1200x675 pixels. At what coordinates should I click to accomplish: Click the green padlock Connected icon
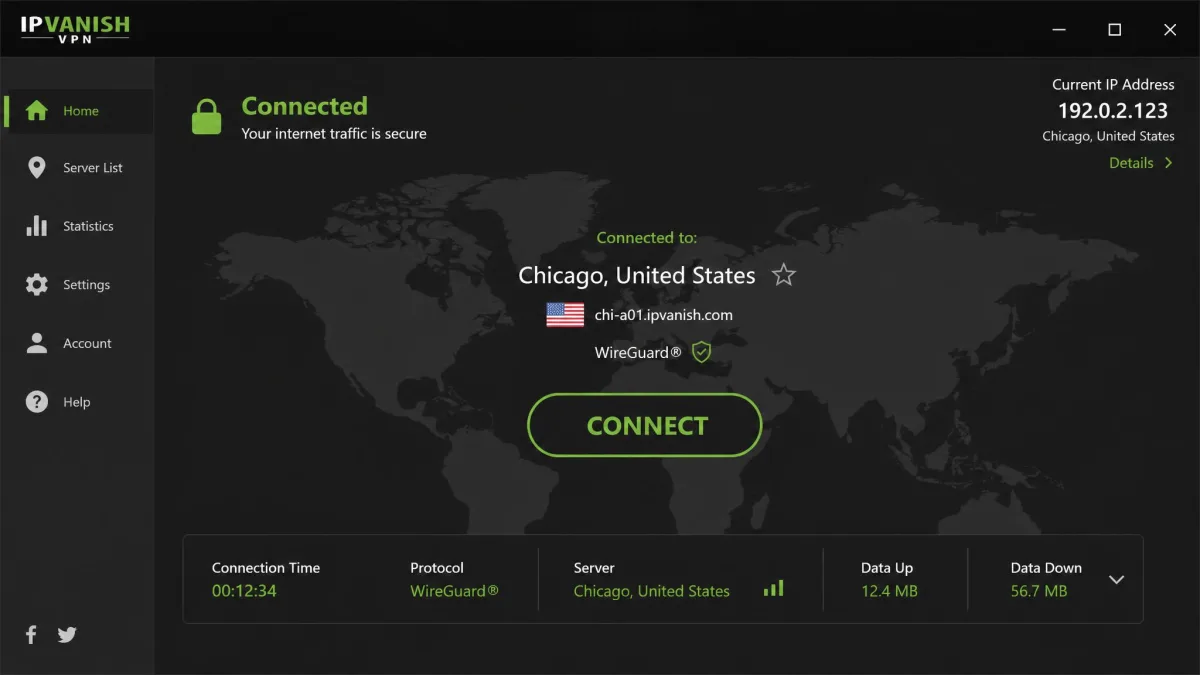(x=206, y=116)
